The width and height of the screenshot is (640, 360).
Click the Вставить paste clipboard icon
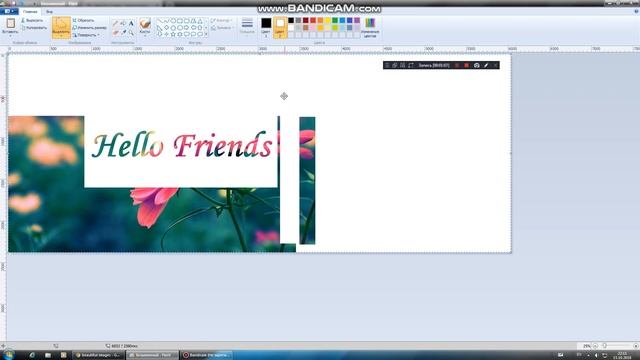(x=11, y=23)
